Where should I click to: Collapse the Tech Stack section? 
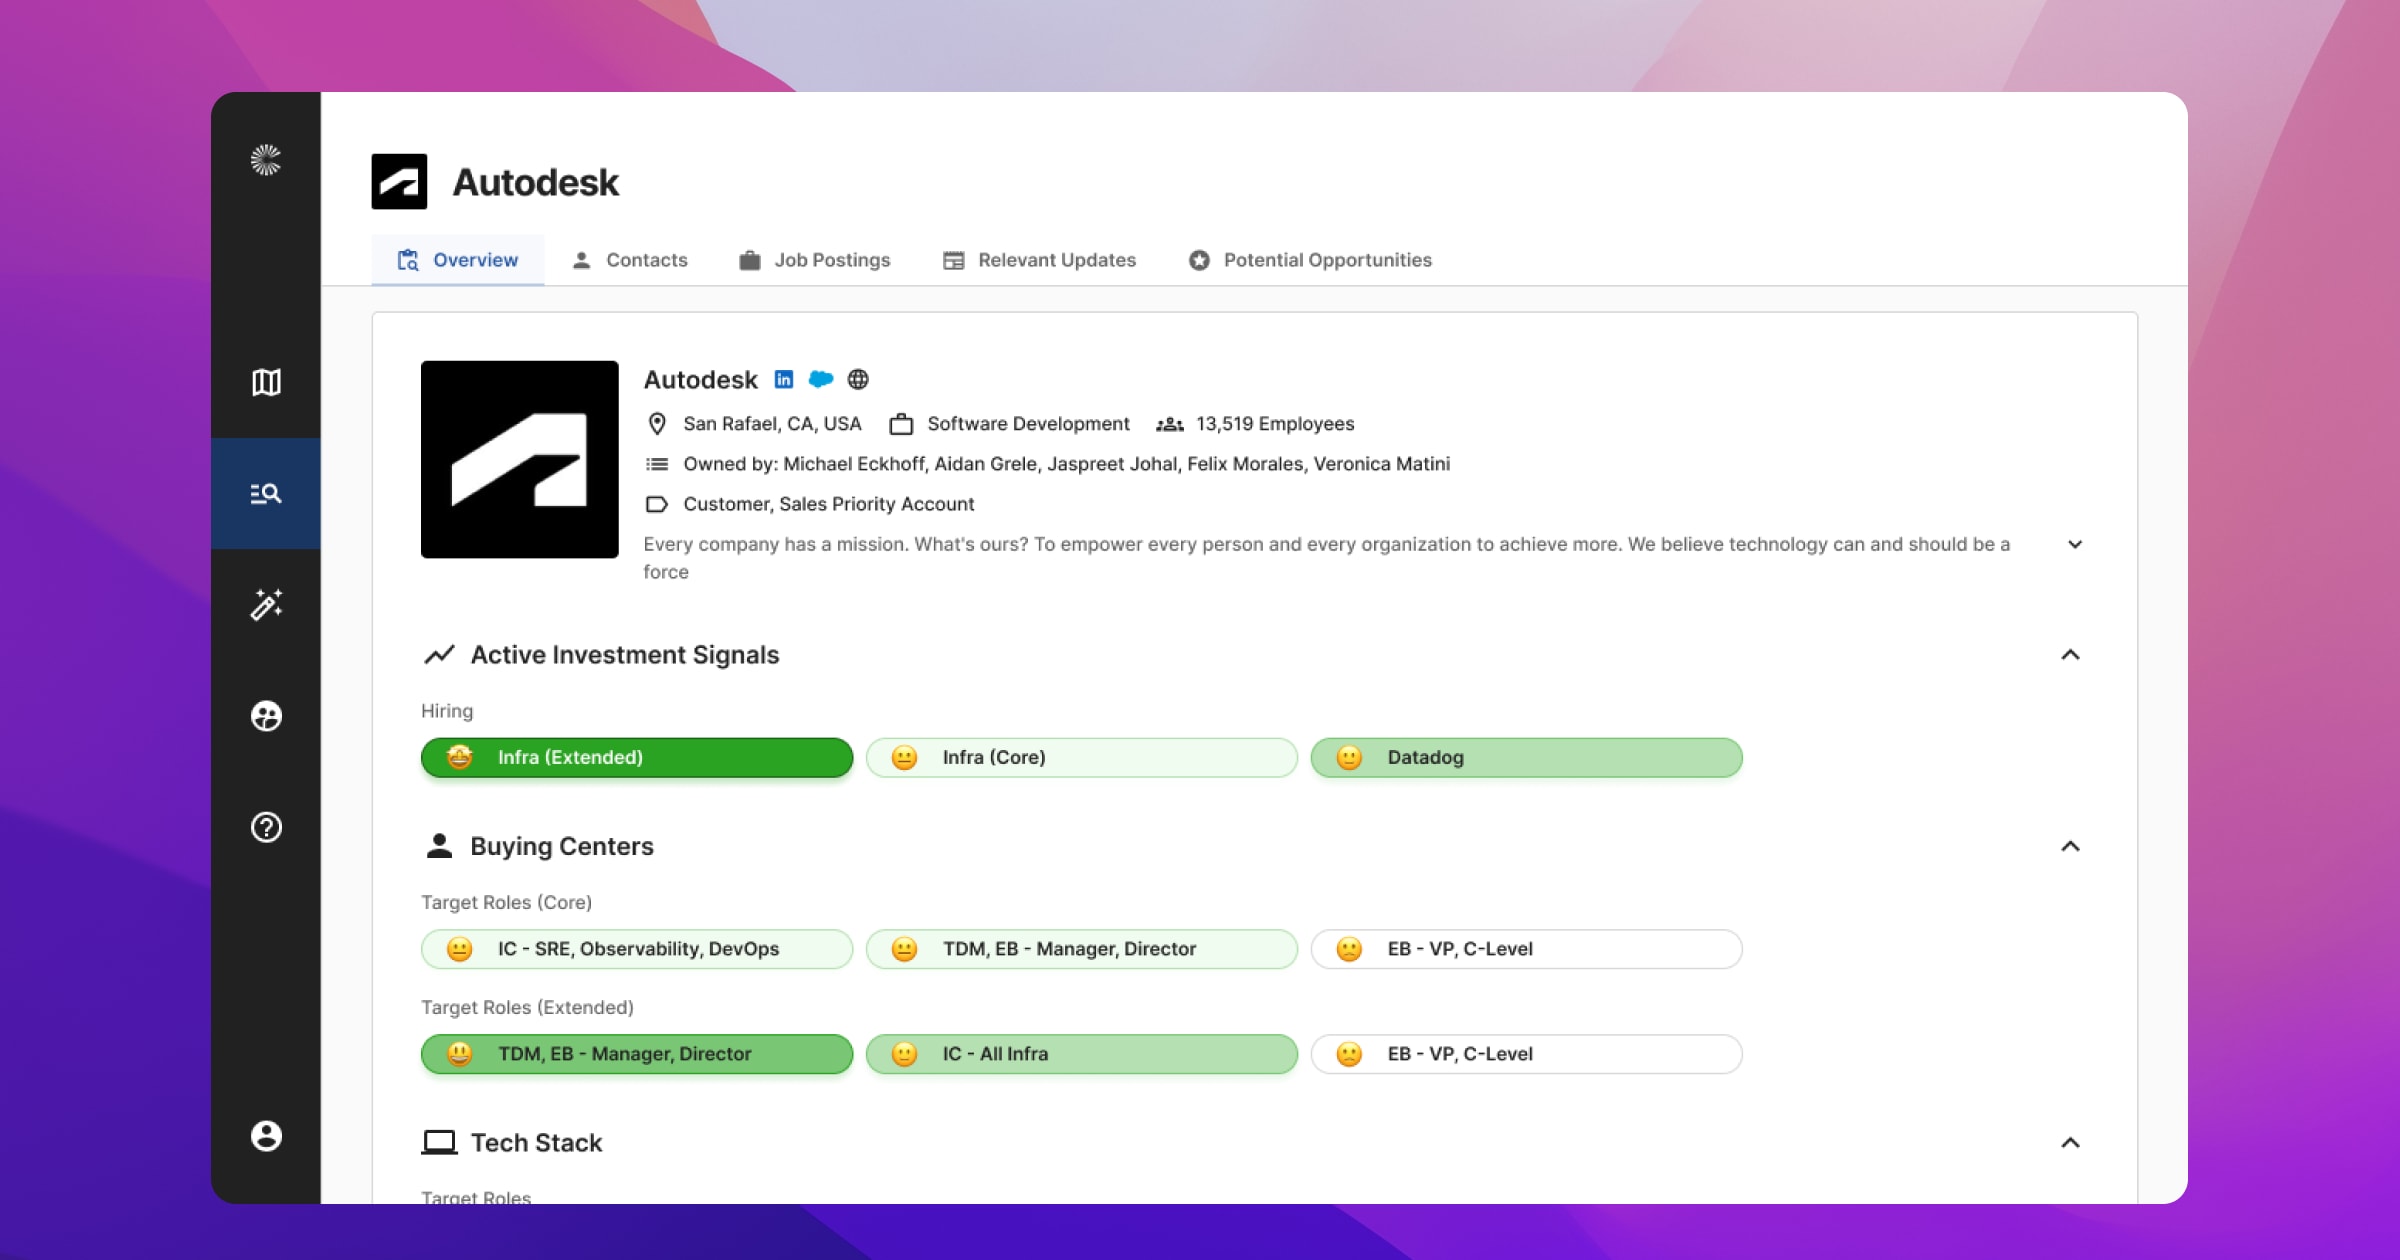click(2070, 1143)
